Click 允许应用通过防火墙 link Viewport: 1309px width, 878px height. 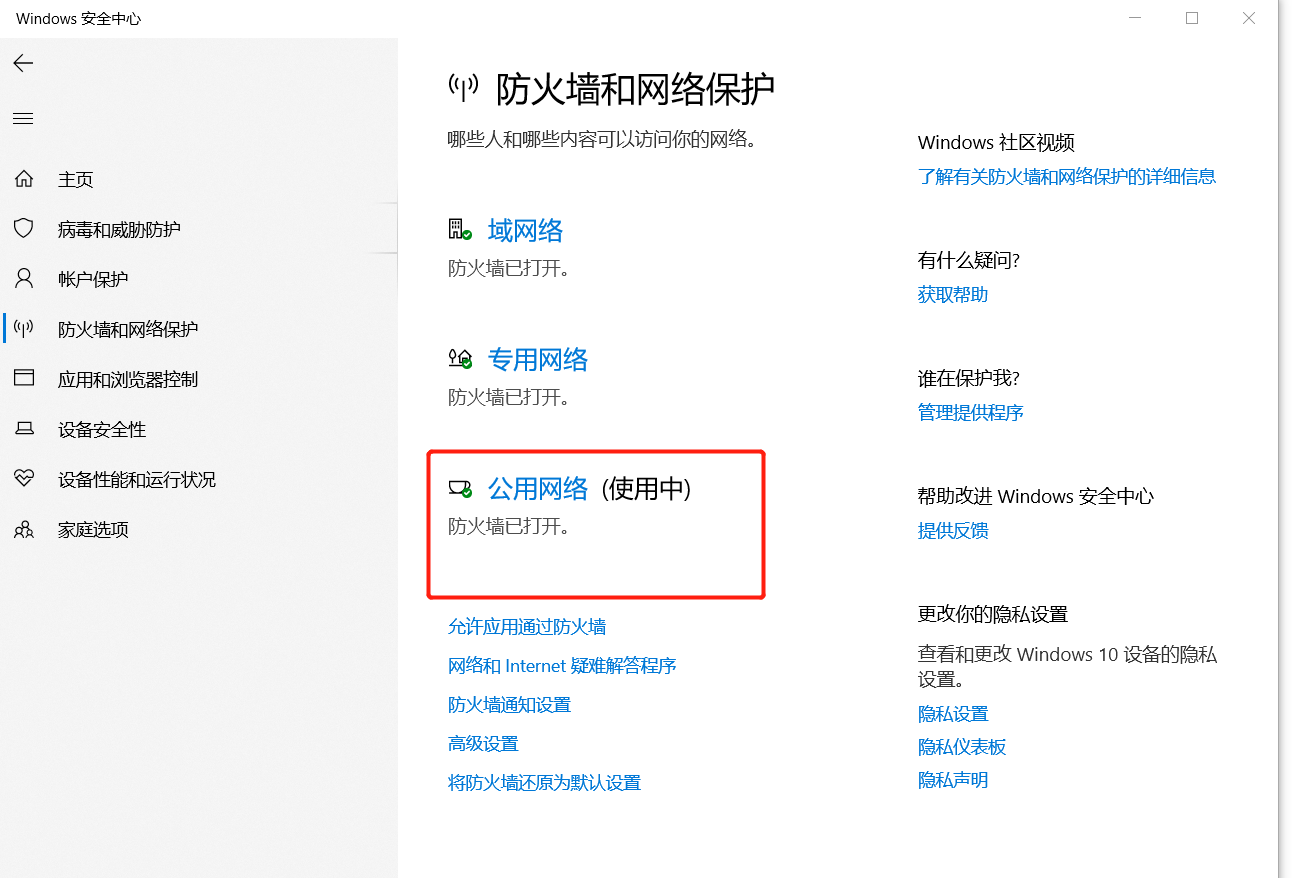coord(526,627)
